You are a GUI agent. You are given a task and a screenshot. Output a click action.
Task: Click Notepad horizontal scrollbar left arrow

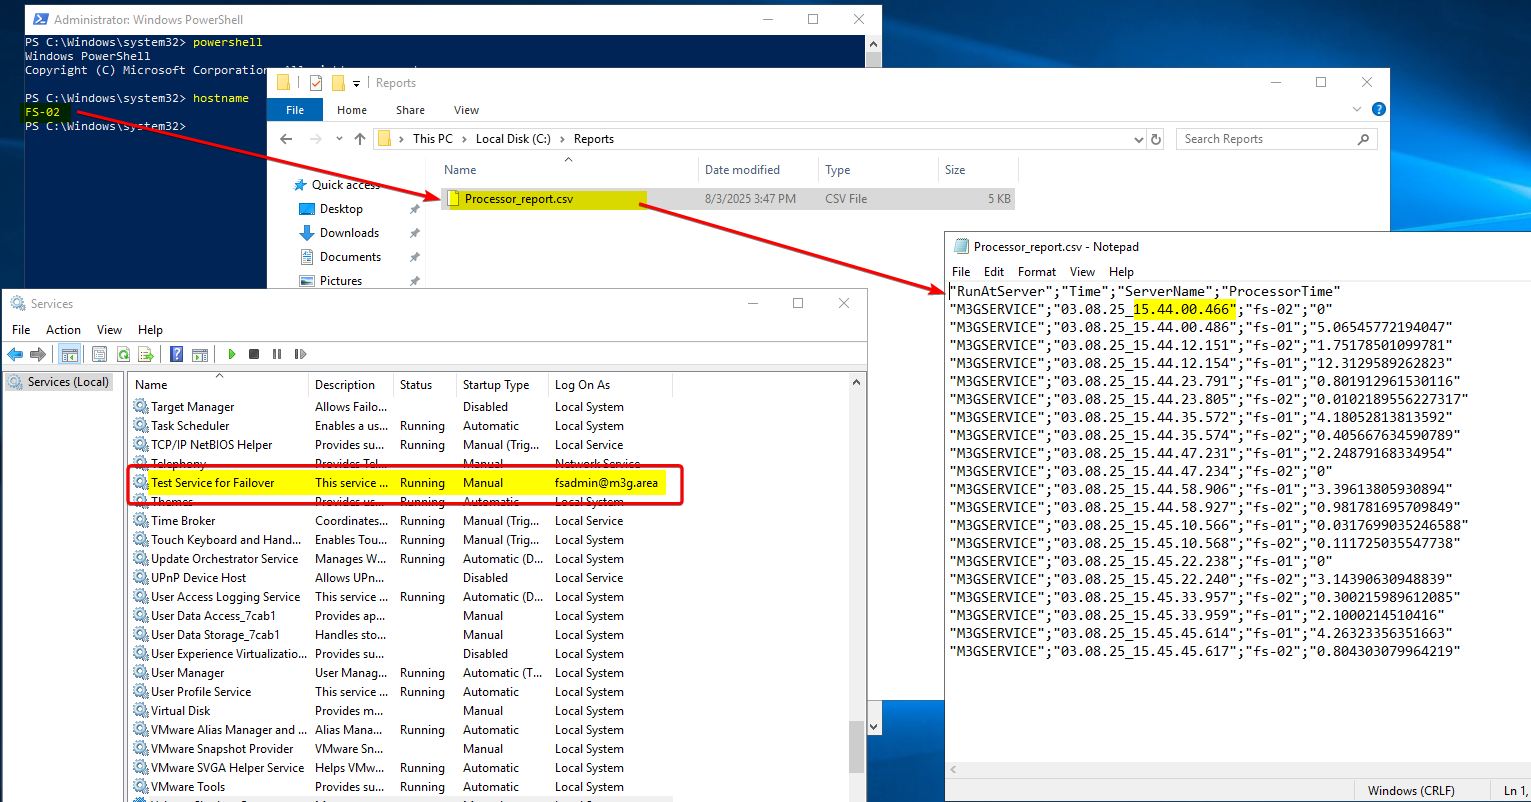(954, 770)
